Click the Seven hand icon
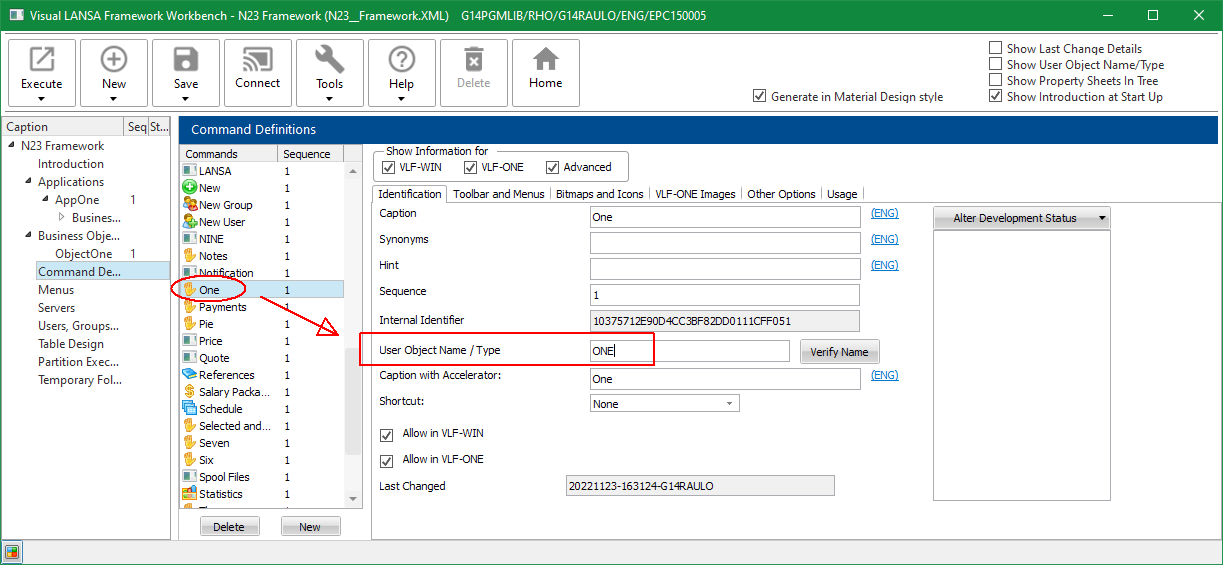Viewport: 1223px width, 565px height. 189,443
